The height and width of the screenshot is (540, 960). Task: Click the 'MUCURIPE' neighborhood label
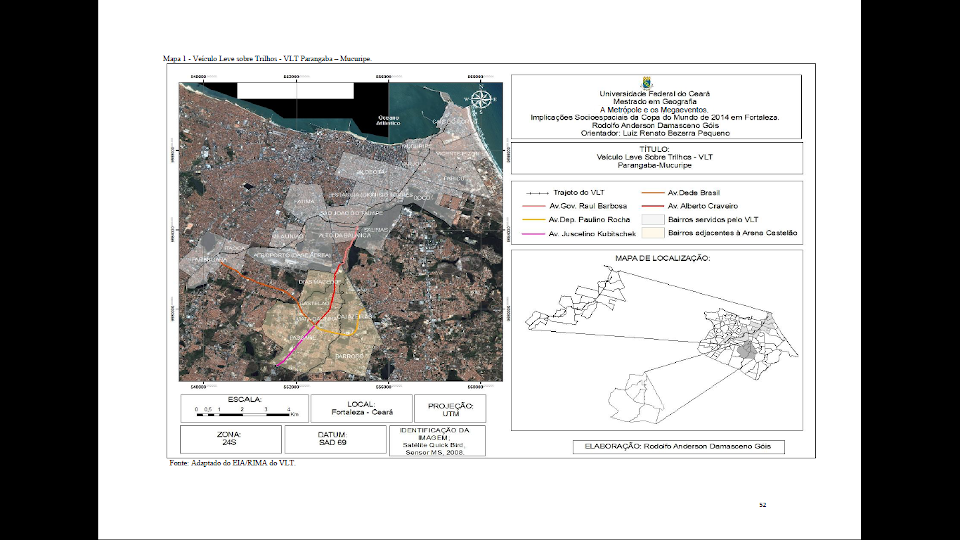pyautogui.click(x=416, y=147)
